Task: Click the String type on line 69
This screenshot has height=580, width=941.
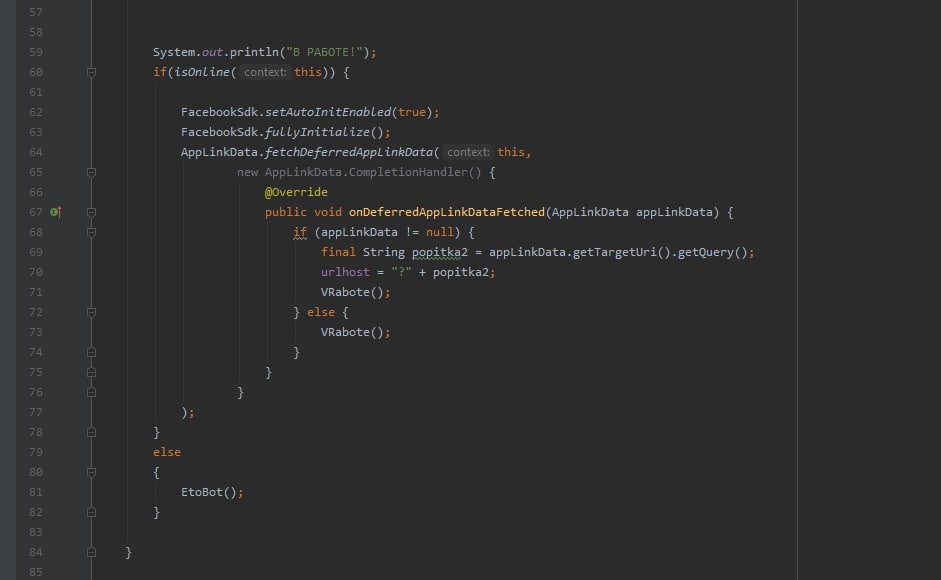Action: click(383, 252)
